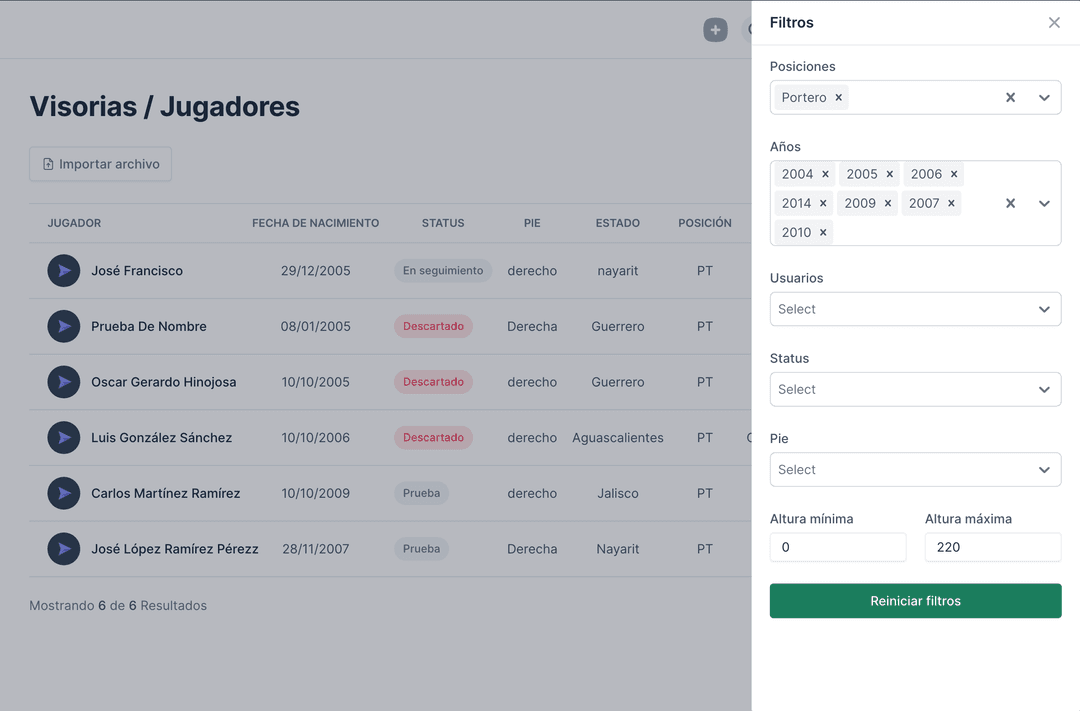Remove the 2005 year tag
Screen dimensions: 1080x711
pos(889,174)
